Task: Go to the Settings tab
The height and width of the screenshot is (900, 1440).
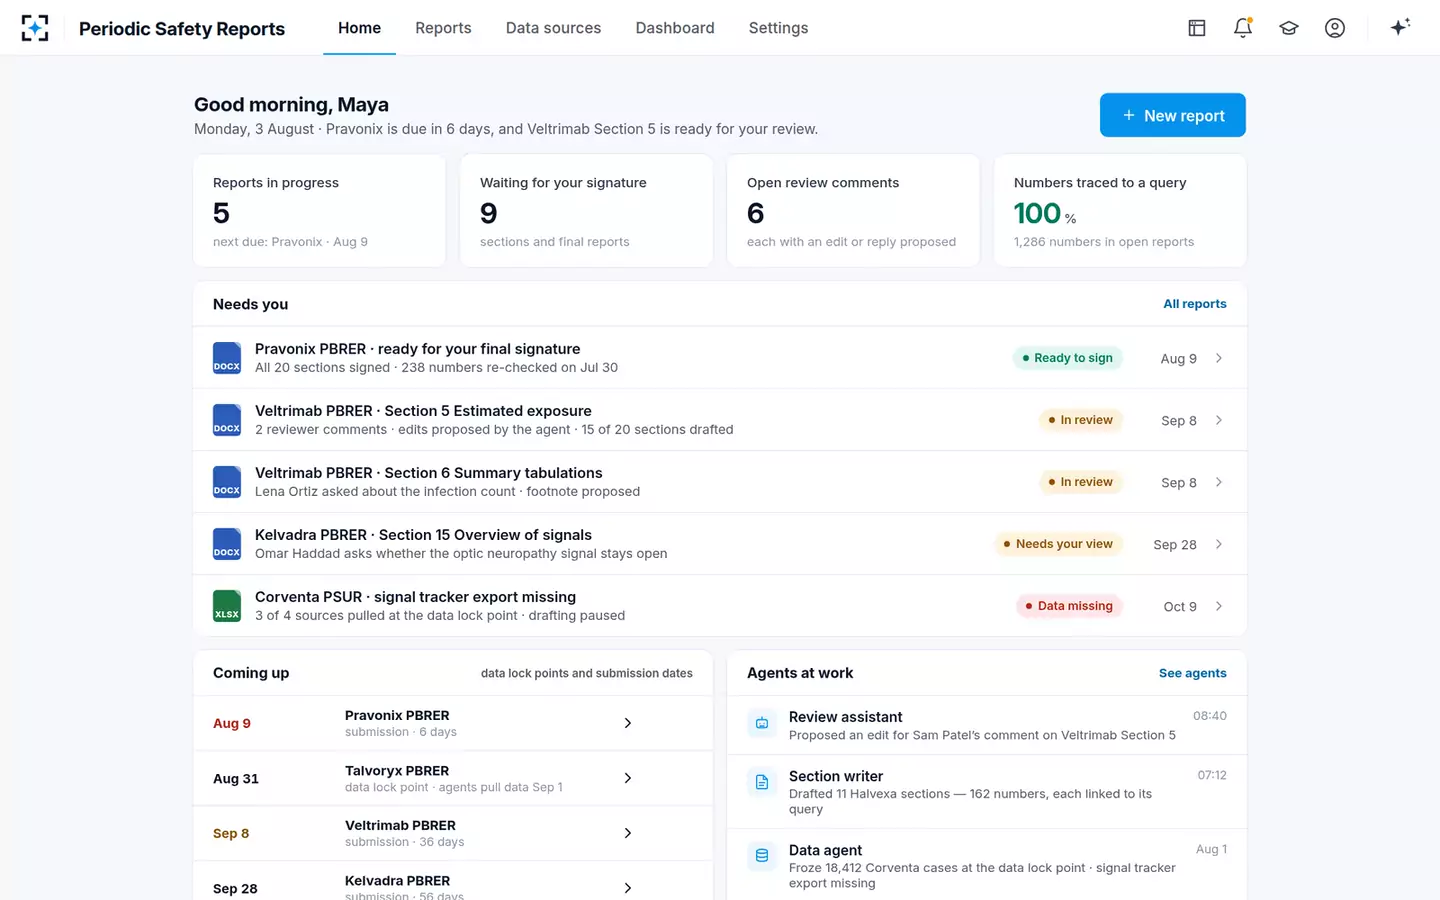Action: [x=778, y=28]
